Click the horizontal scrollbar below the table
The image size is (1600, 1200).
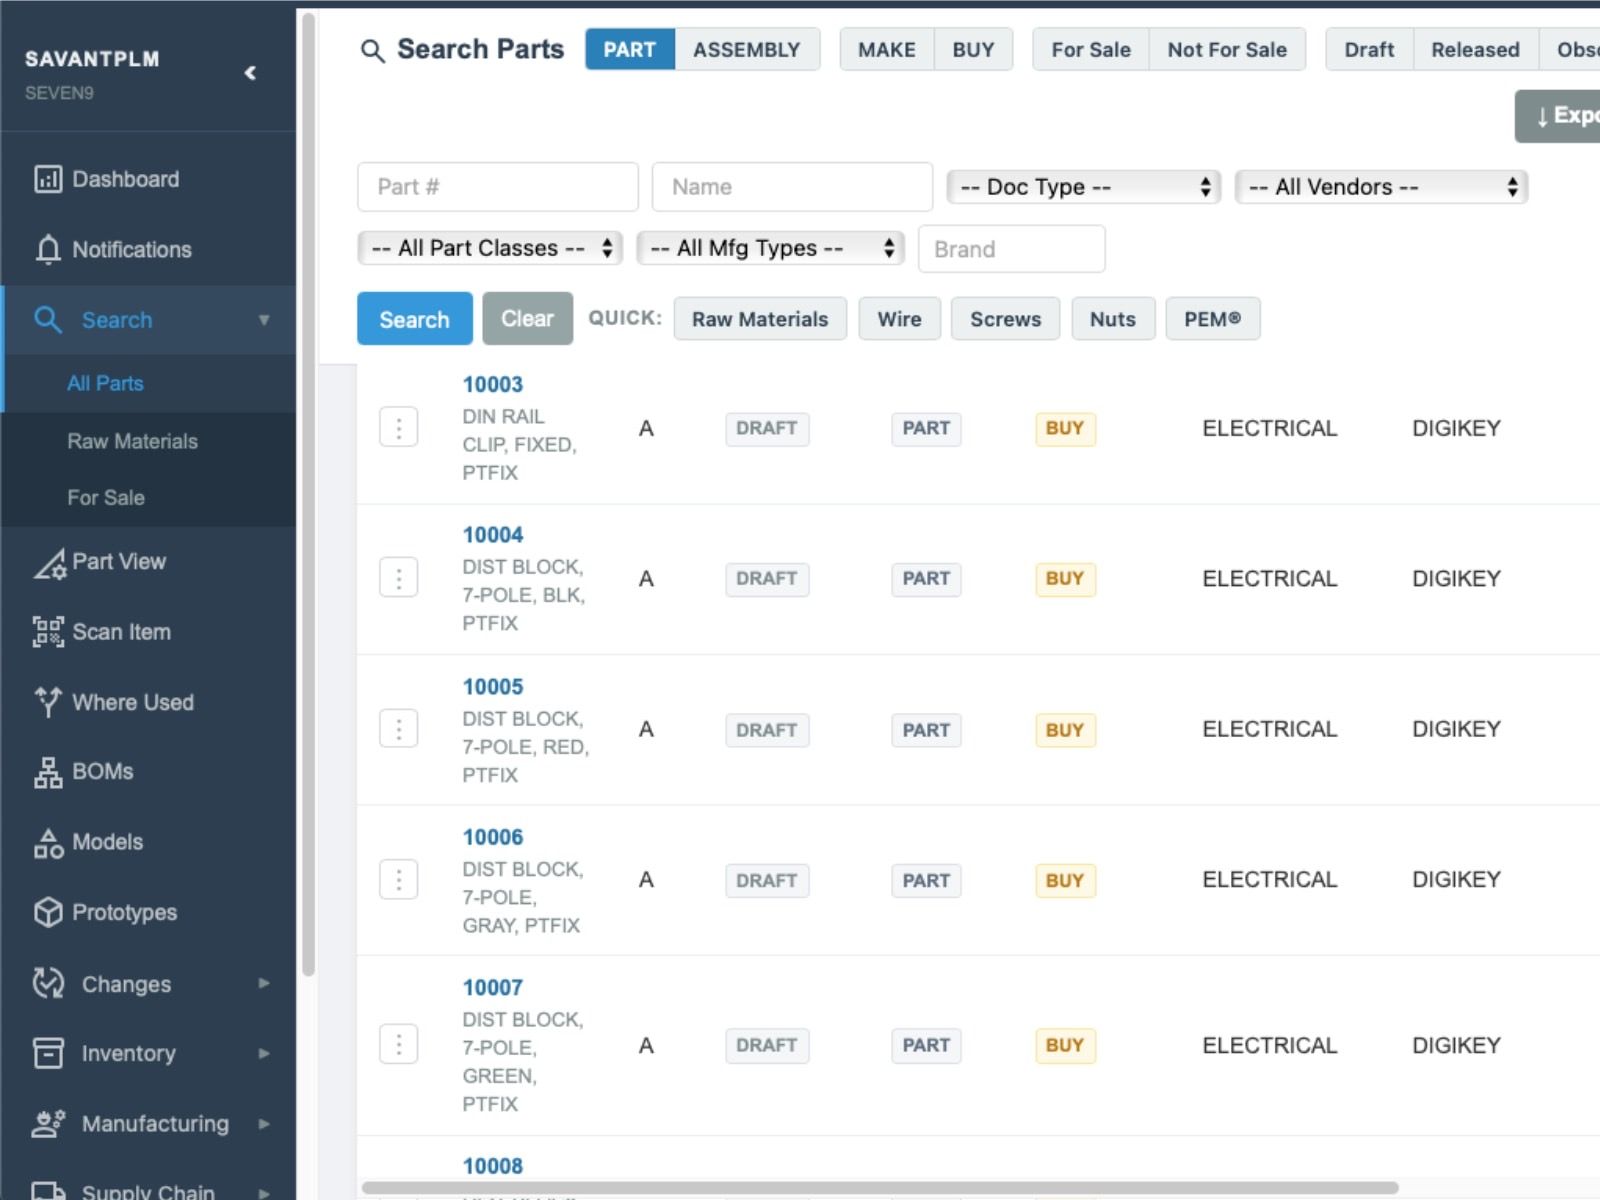click(880, 1188)
